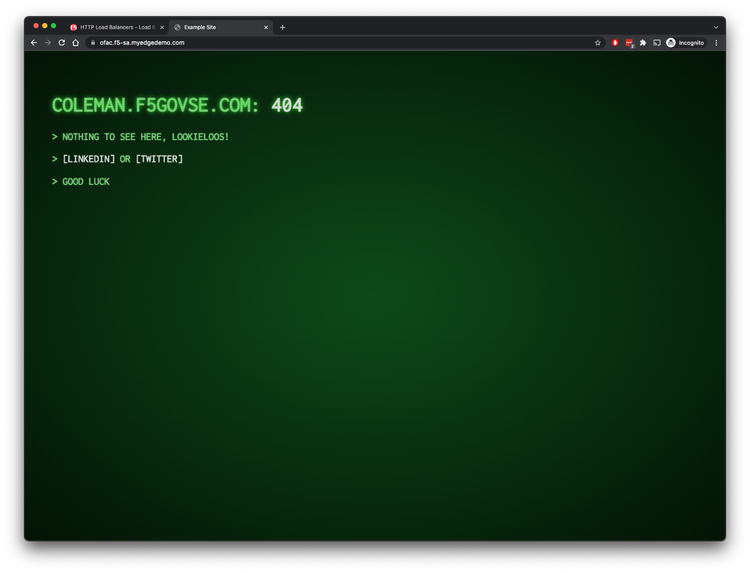
Task: Open the Incognito profile indicator
Action: point(686,43)
